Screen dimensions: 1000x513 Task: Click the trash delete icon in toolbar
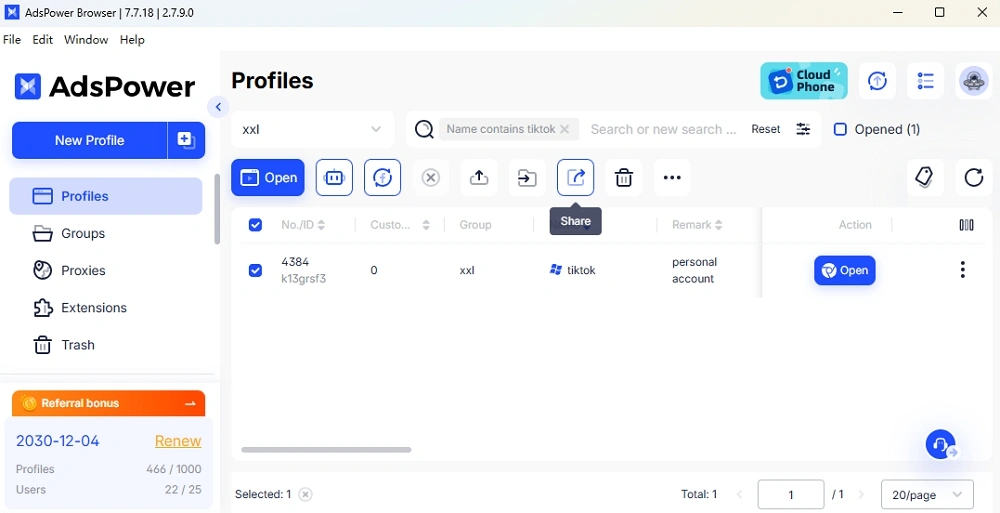(624, 178)
